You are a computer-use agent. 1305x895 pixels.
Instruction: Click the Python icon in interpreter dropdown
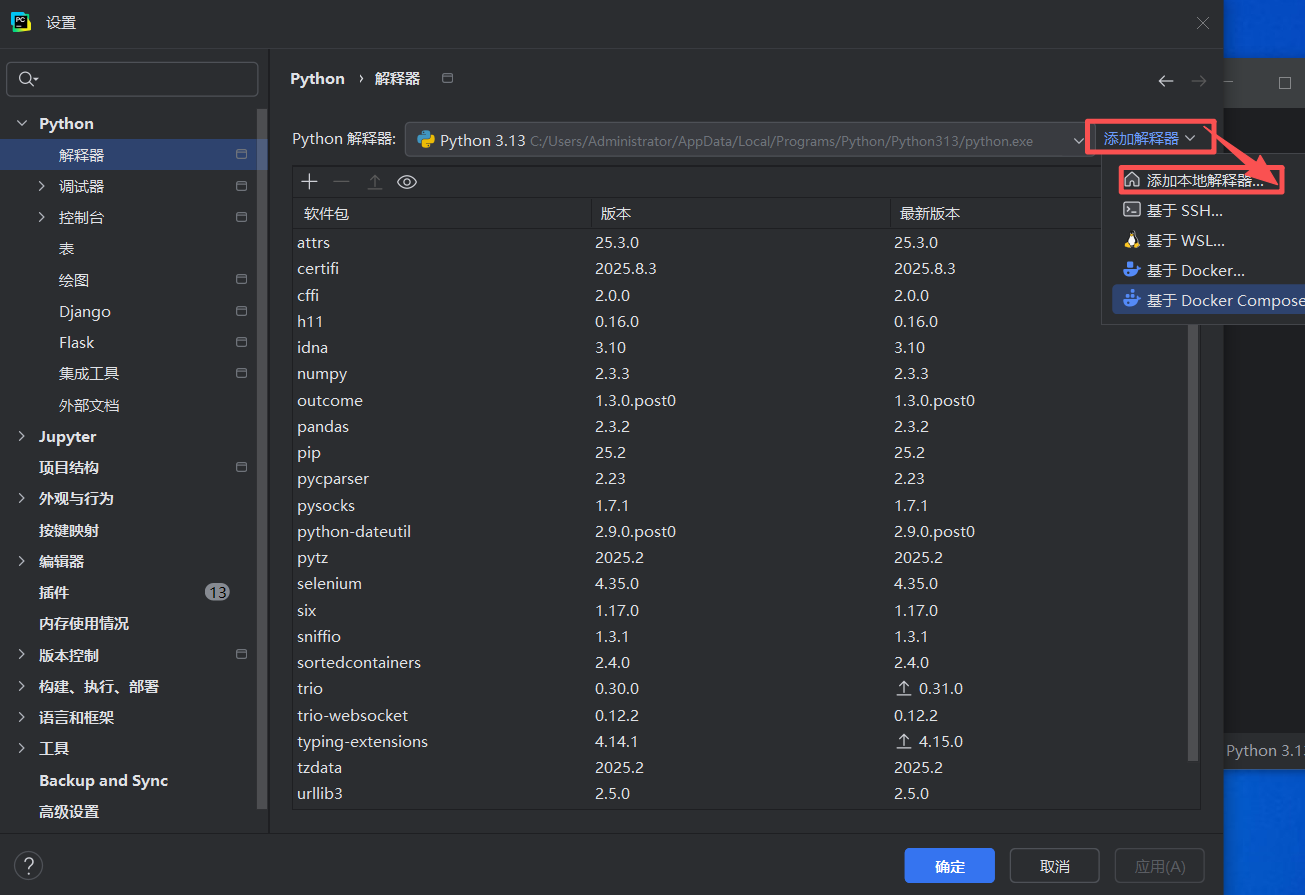(x=425, y=140)
